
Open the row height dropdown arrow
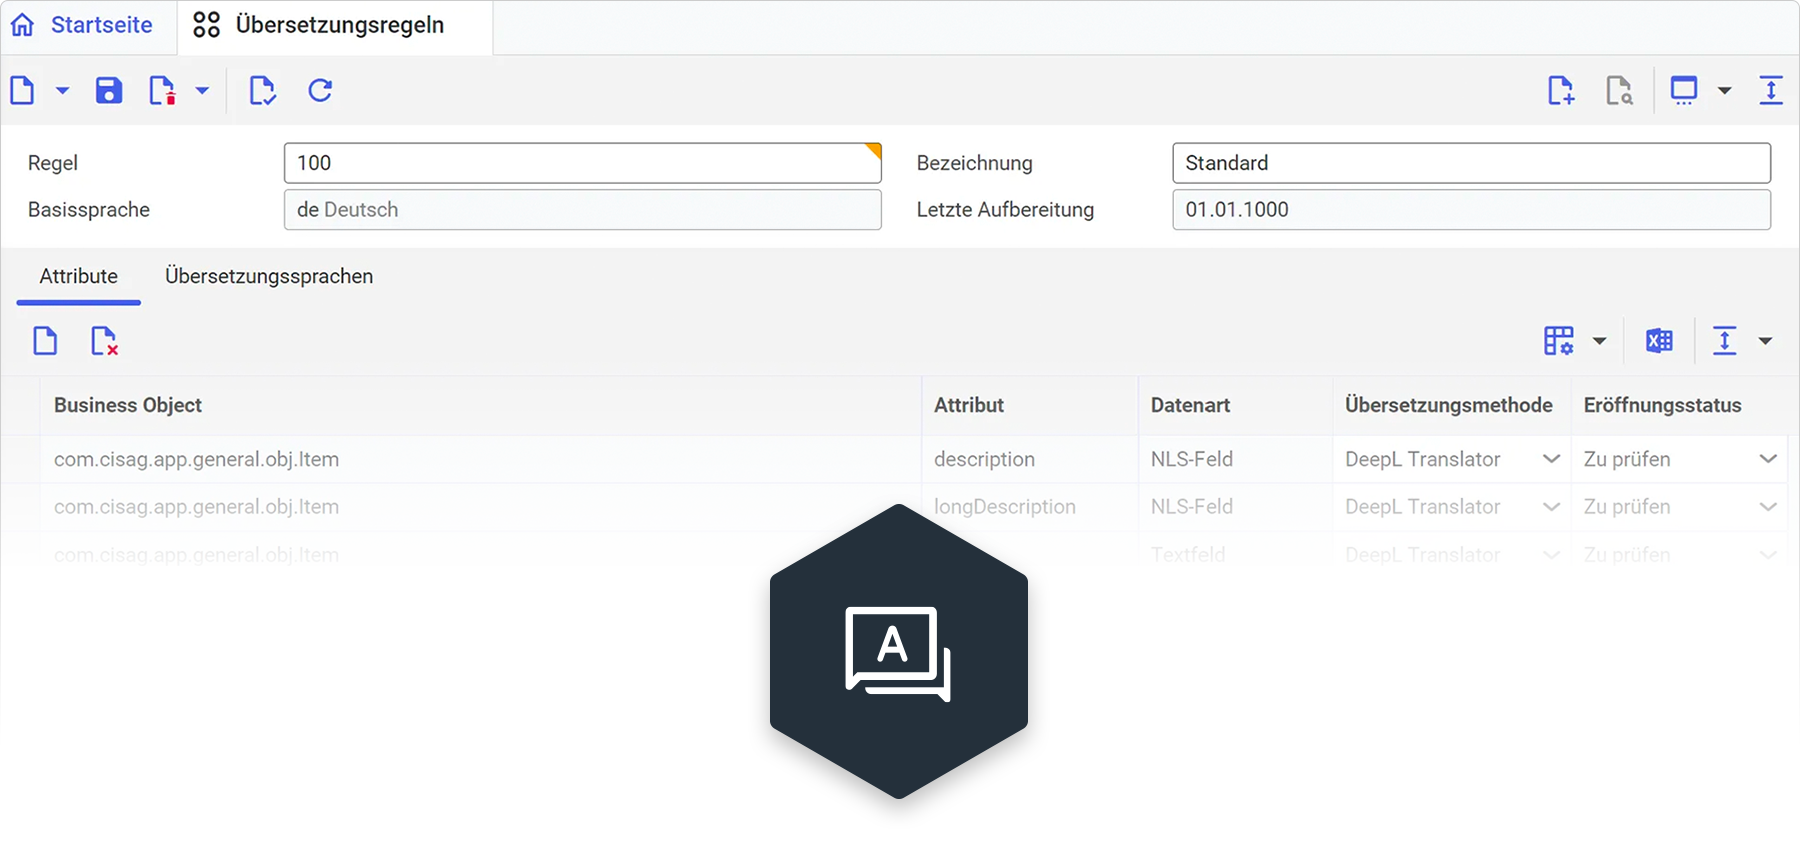click(x=1766, y=341)
